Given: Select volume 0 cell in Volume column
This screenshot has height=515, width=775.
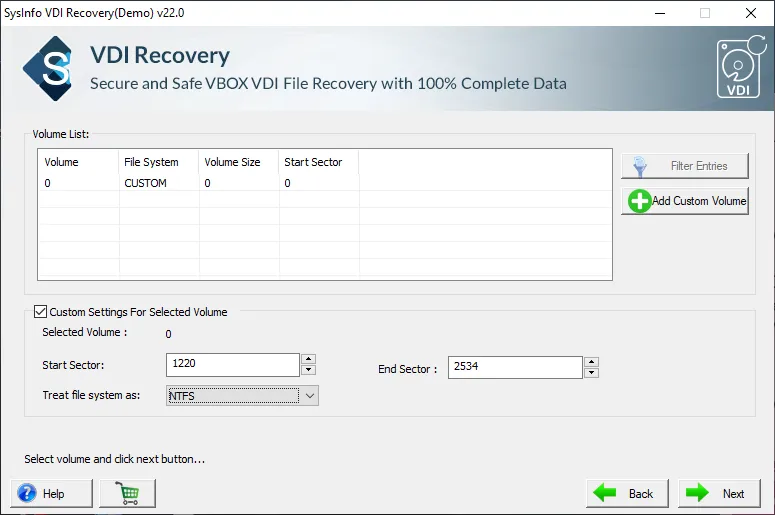Looking at the screenshot, I should pyautogui.click(x=78, y=183).
